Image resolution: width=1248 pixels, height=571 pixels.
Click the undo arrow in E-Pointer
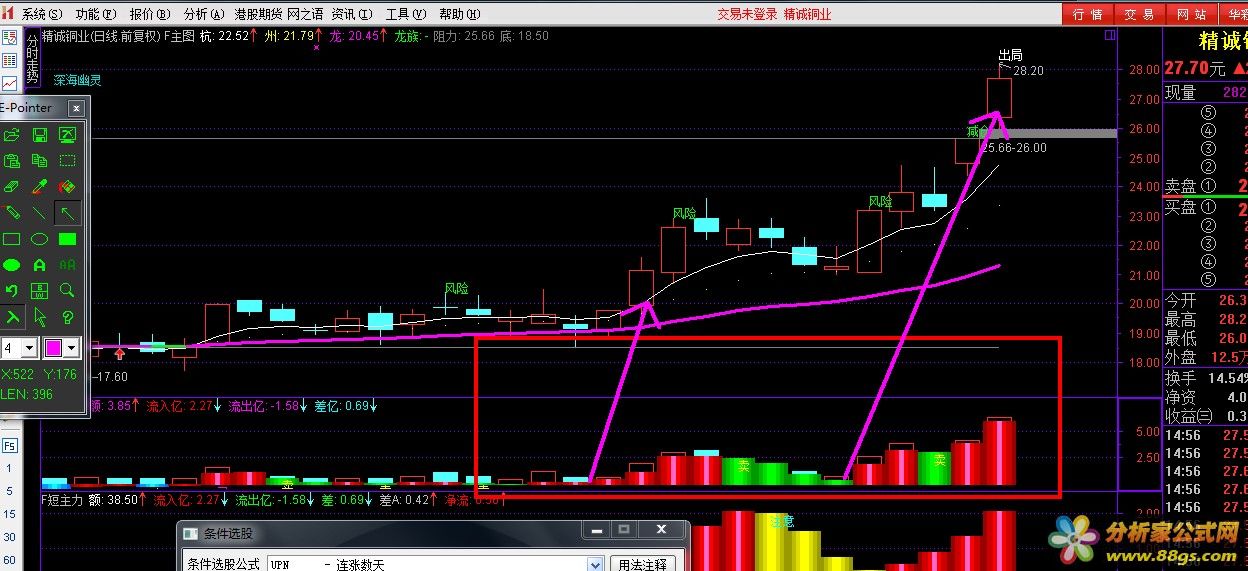(x=12, y=291)
